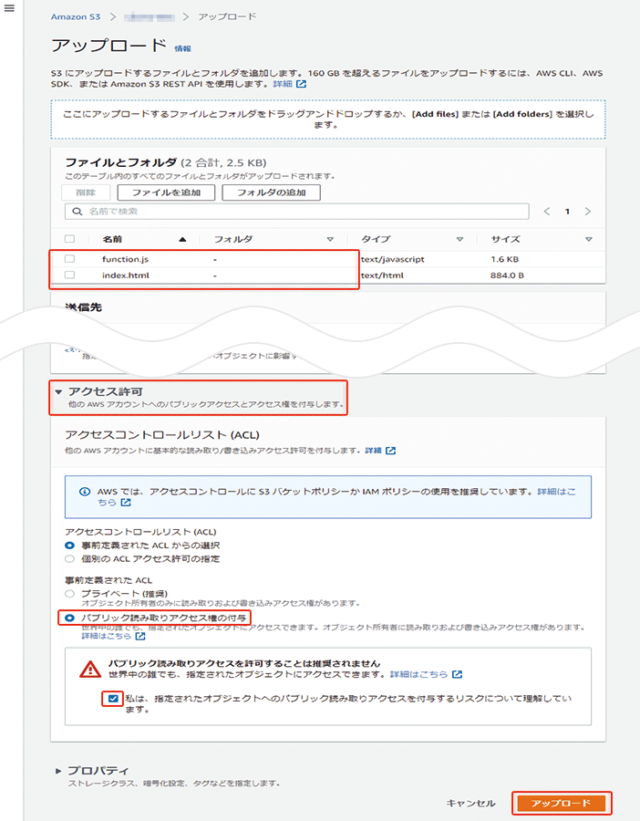Image resolution: width=640 pixels, height=821 pixels.
Task: Click the ファイルを追加 button
Action: [165, 192]
